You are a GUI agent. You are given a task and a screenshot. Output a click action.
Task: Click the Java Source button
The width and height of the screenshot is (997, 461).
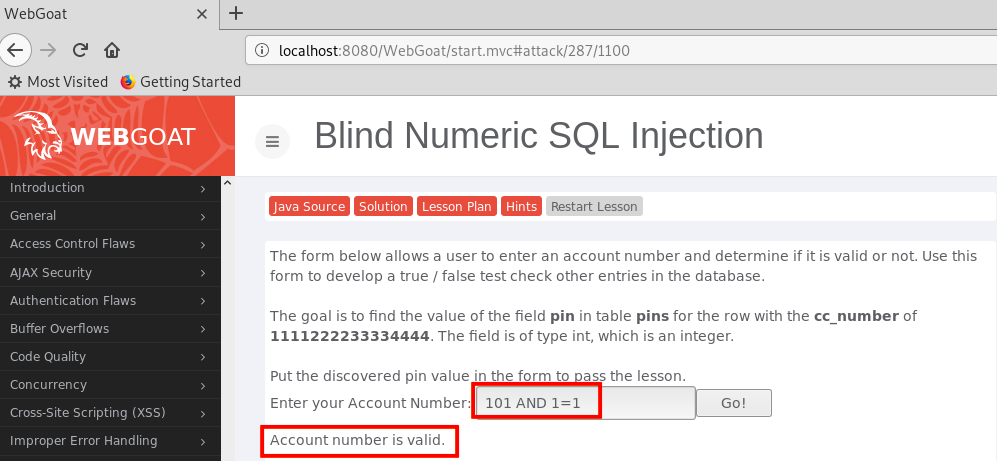(x=309, y=206)
